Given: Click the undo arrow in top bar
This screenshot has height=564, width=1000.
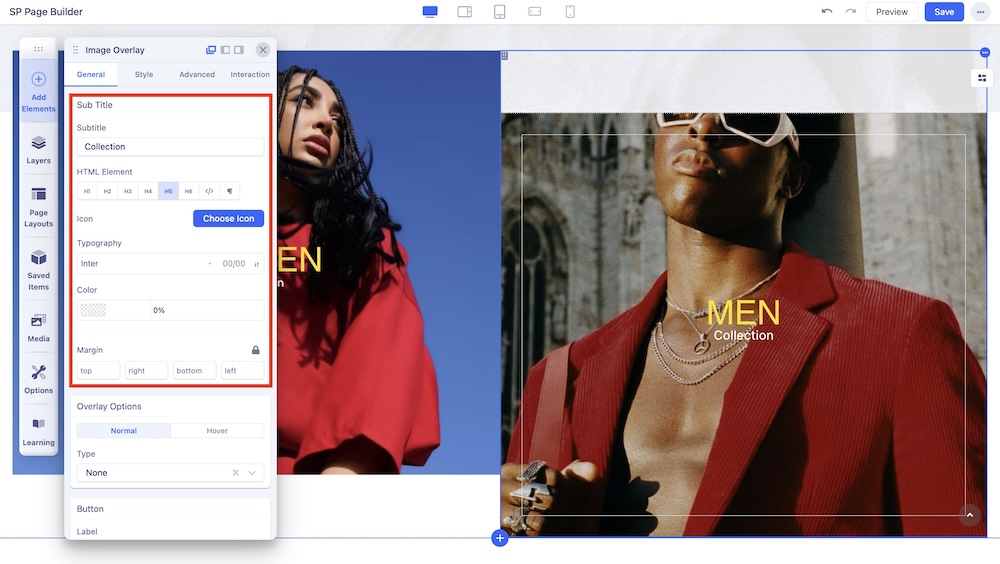Looking at the screenshot, I should click(826, 12).
